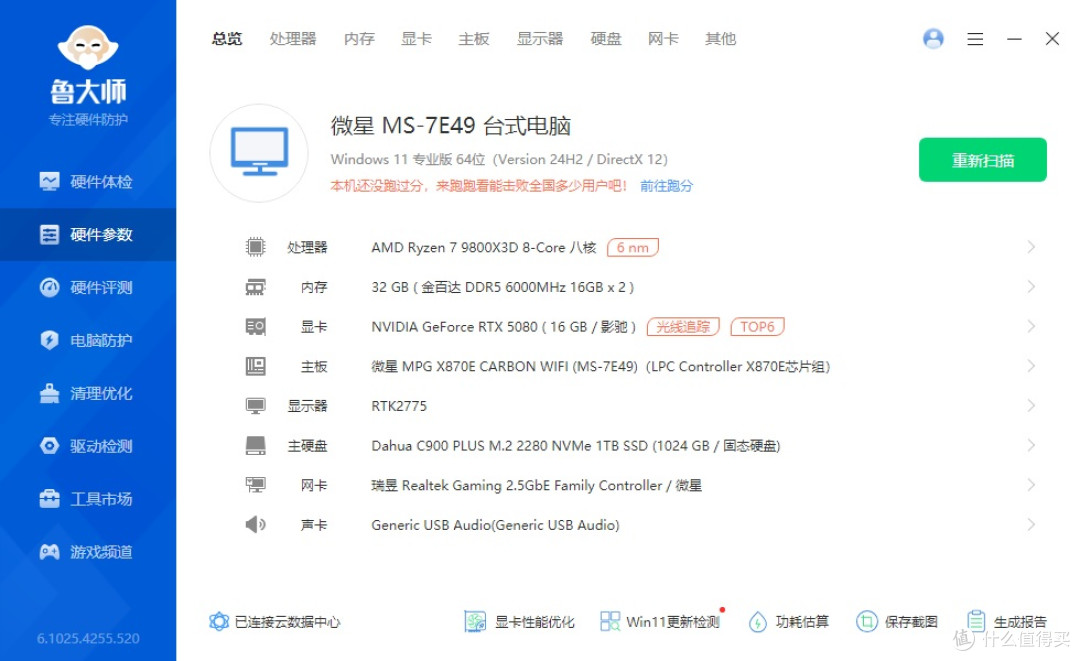Go to 硬件评测 in sidebar
1080x661 pixels.
[87, 288]
